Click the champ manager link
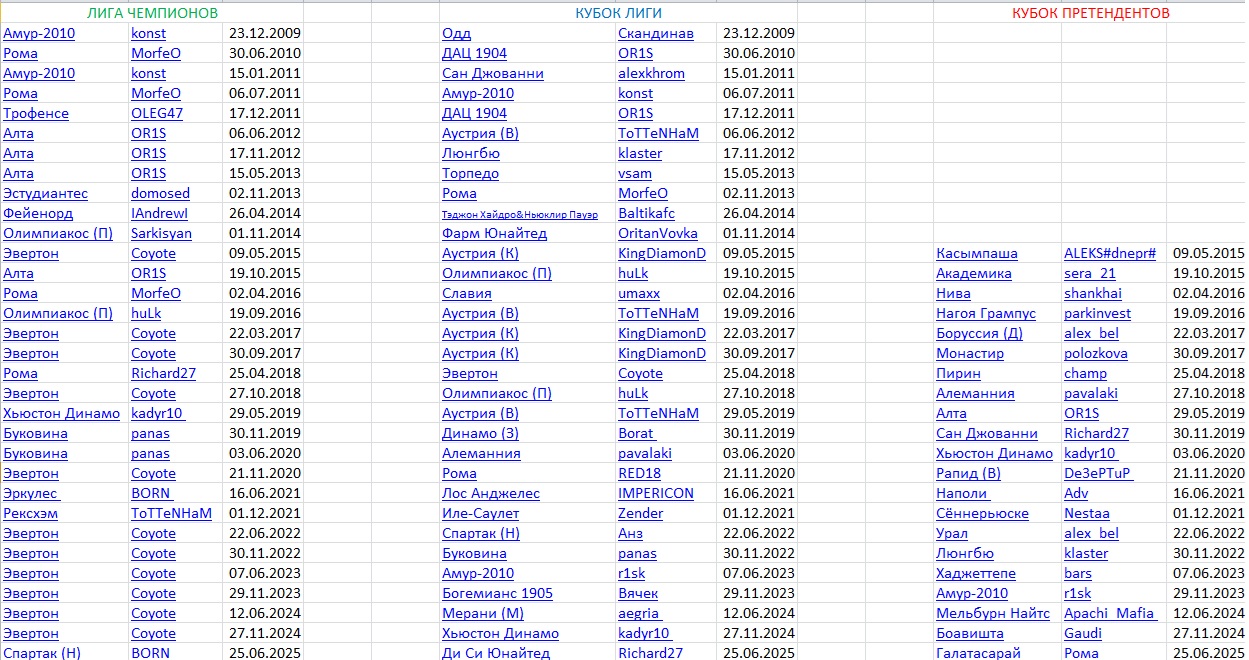1249x660 pixels. tap(1085, 373)
